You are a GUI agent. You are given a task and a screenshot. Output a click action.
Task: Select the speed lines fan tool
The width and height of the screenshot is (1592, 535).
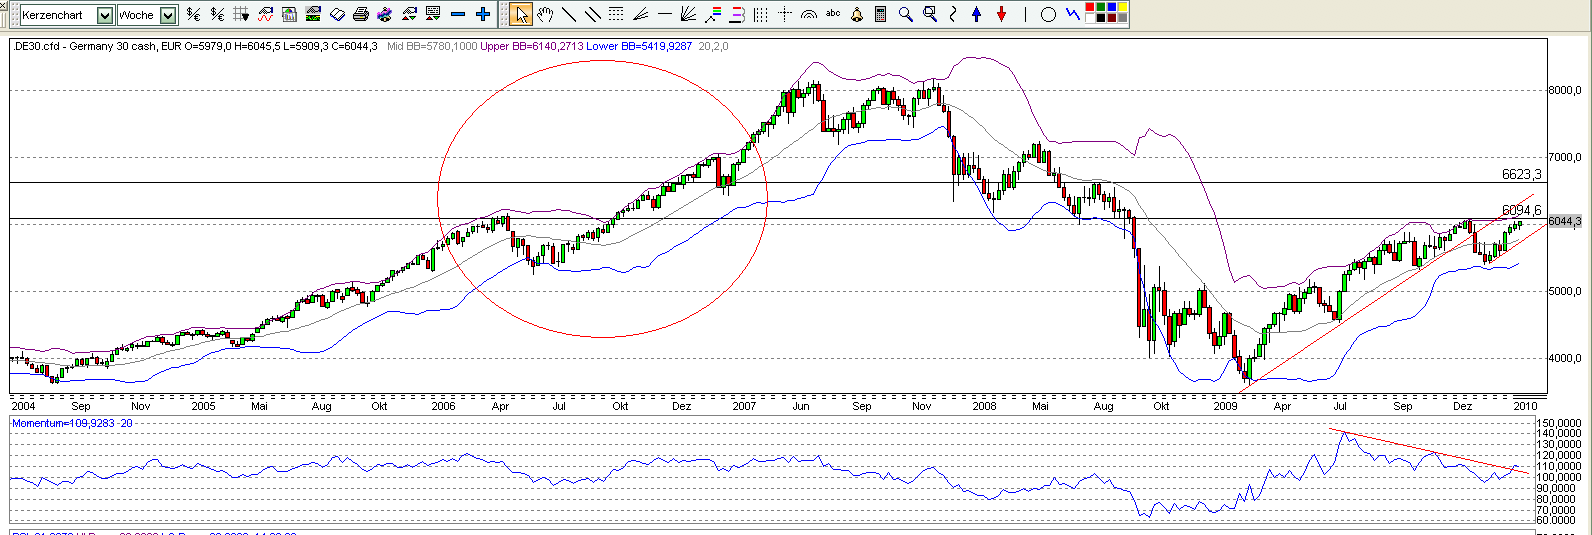[x=640, y=14]
